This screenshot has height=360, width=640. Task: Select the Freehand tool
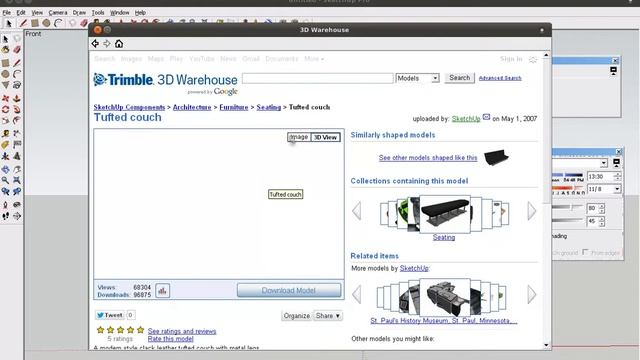(x=17, y=85)
